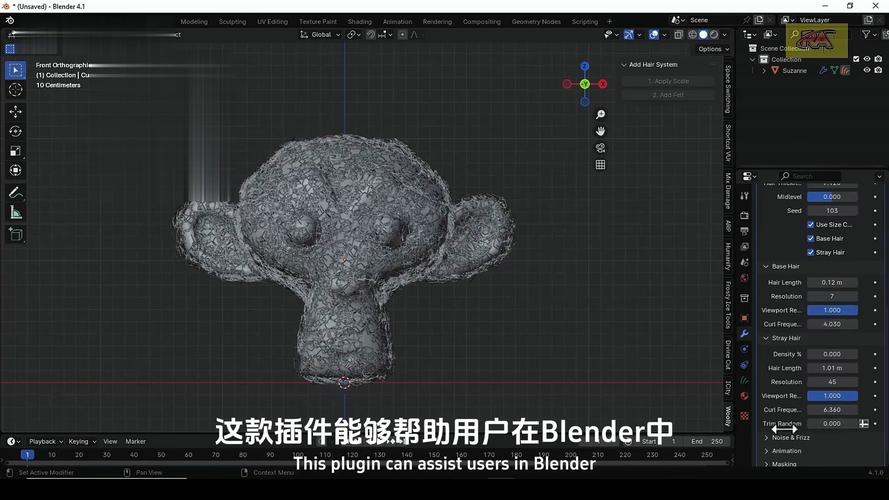Disable Collection render camera icon

tap(878, 59)
